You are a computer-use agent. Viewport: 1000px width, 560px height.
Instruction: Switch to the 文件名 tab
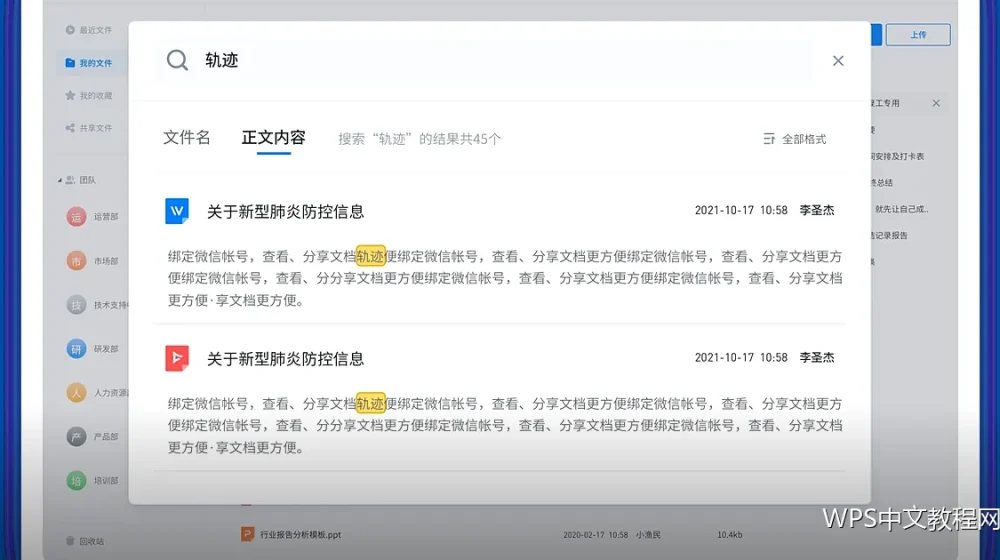(187, 138)
